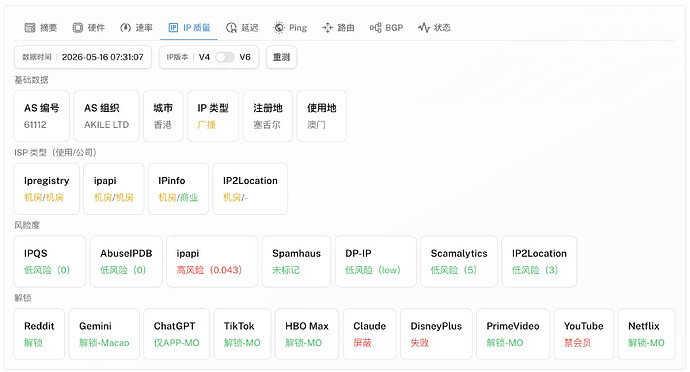Click the ipapi 高风险 (0.043) card
The width and height of the screenshot is (690, 372).
[212, 262]
